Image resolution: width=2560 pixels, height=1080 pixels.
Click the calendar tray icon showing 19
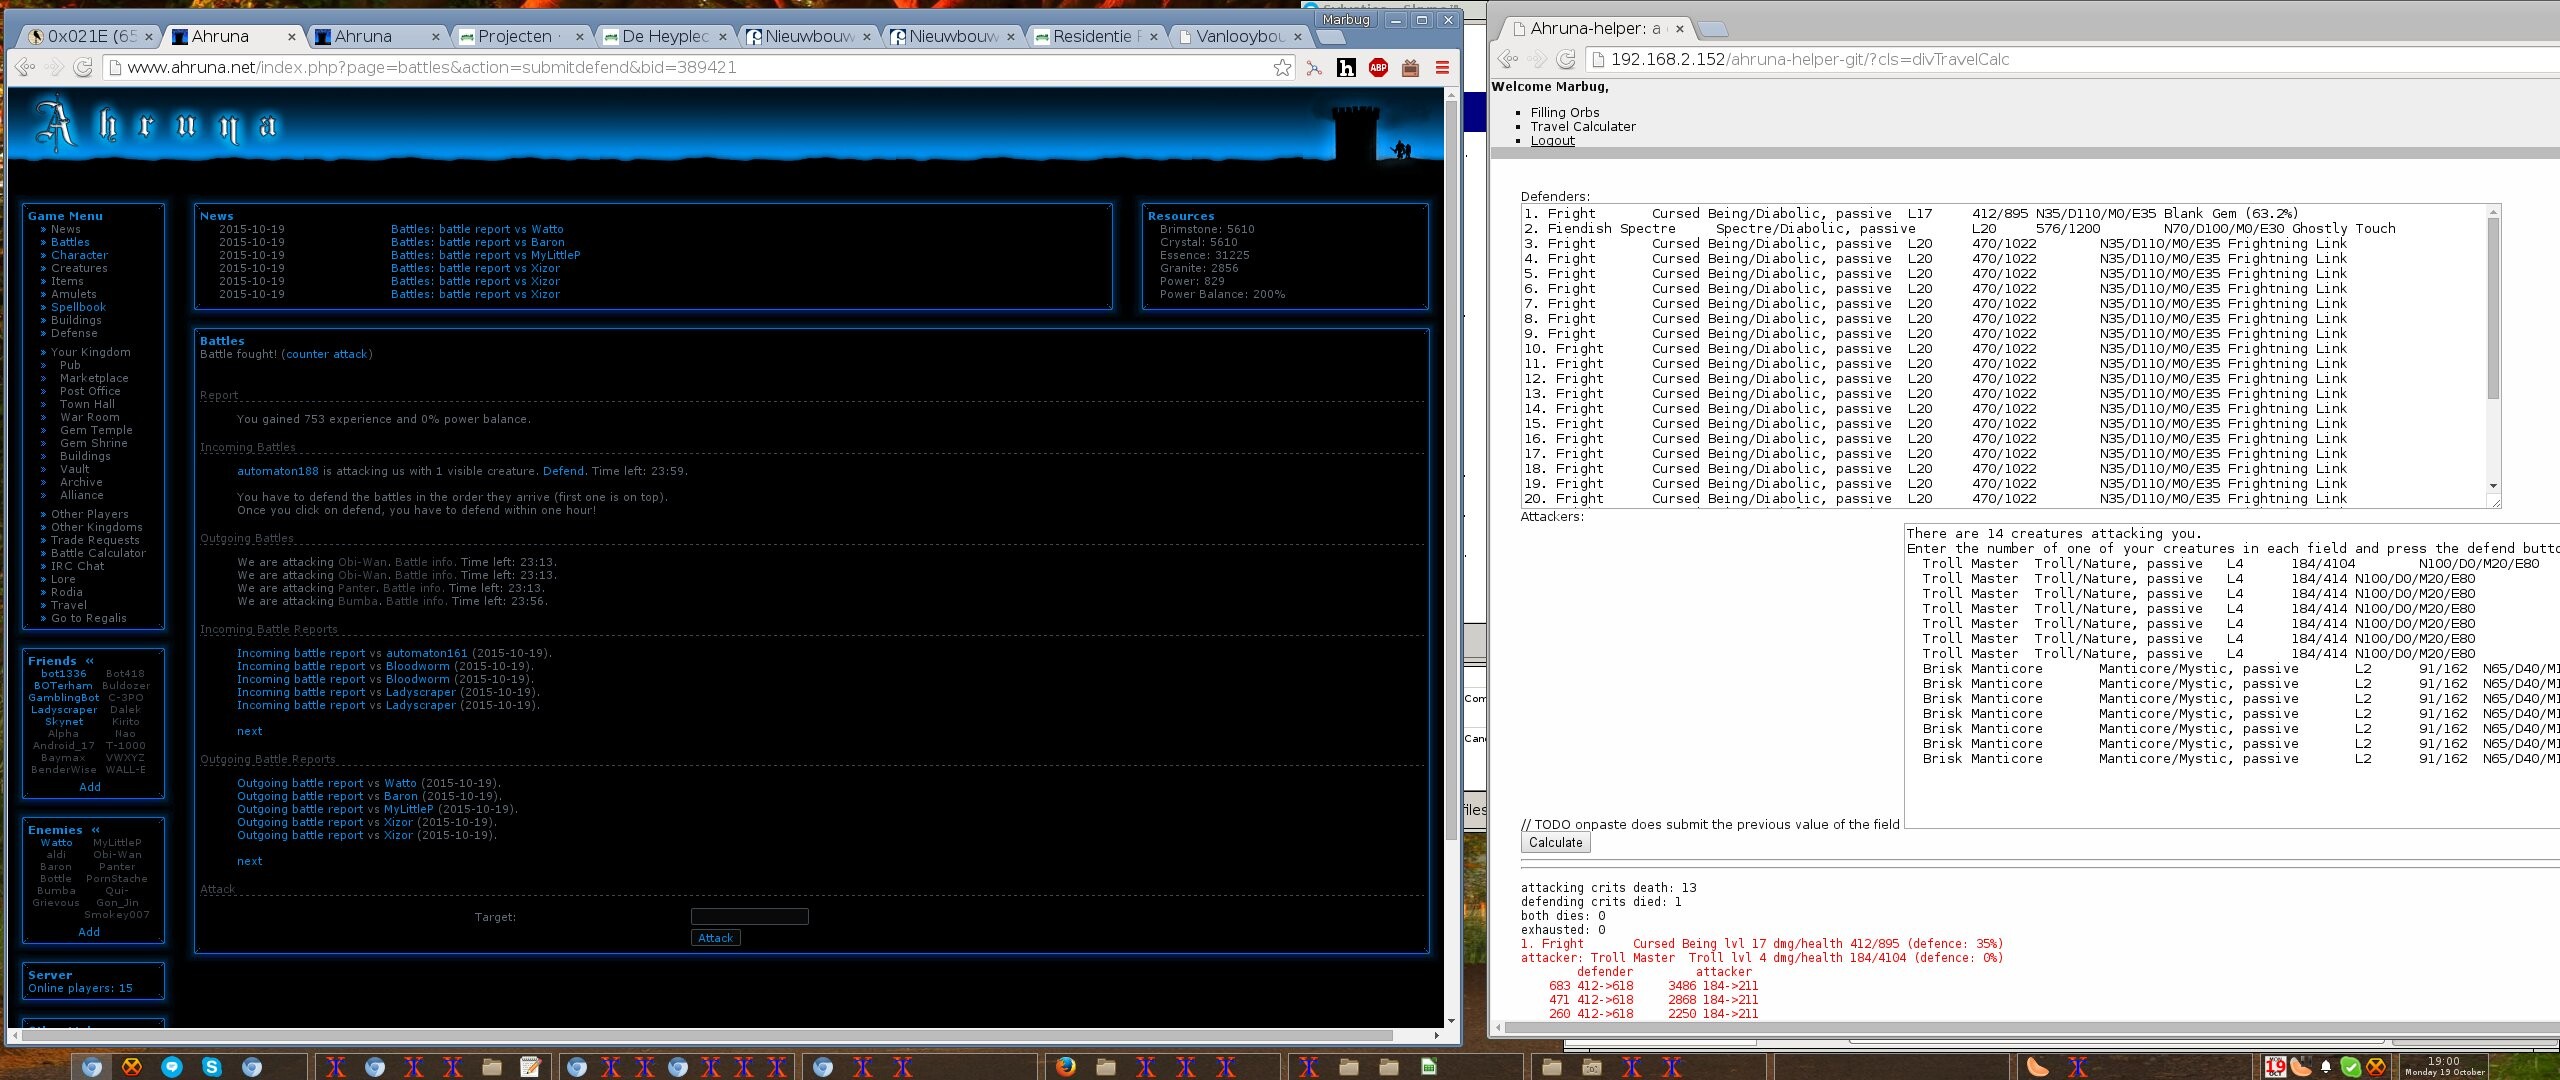(2275, 1067)
